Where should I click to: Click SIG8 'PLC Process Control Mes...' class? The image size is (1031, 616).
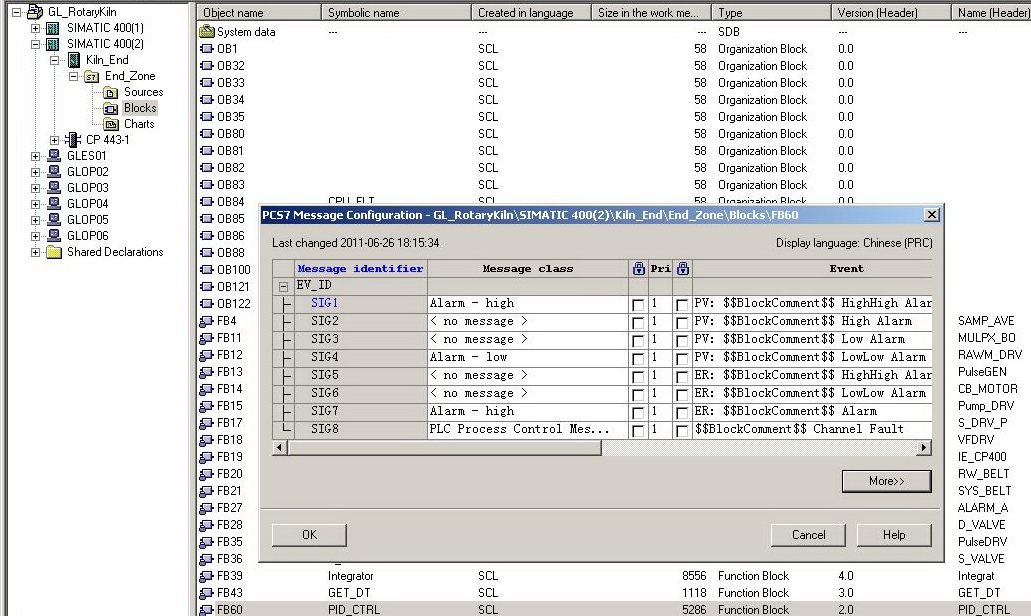tap(527, 429)
